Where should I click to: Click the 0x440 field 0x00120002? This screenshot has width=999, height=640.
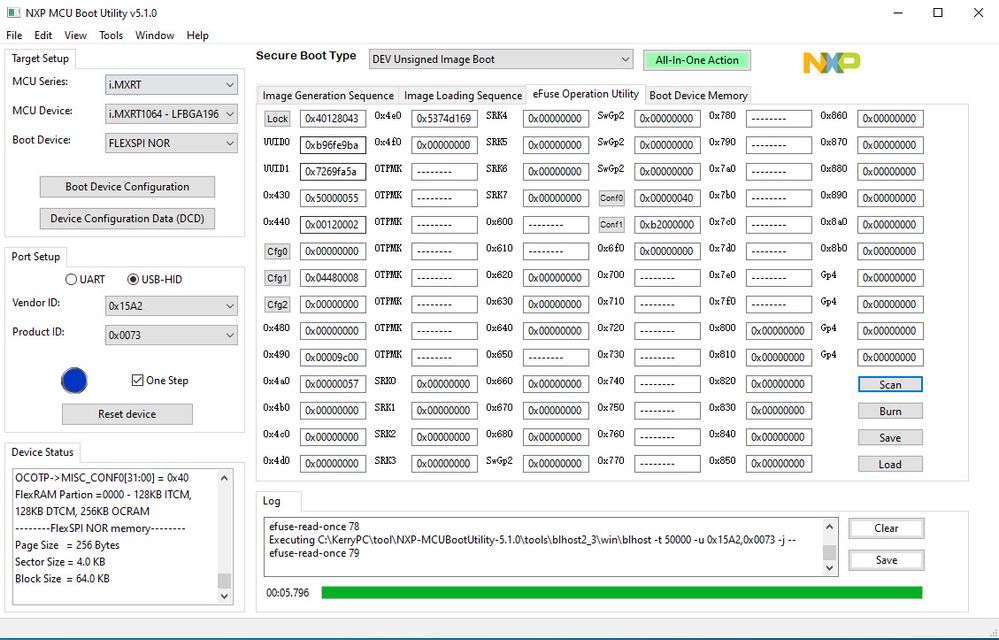pyautogui.click(x=333, y=225)
